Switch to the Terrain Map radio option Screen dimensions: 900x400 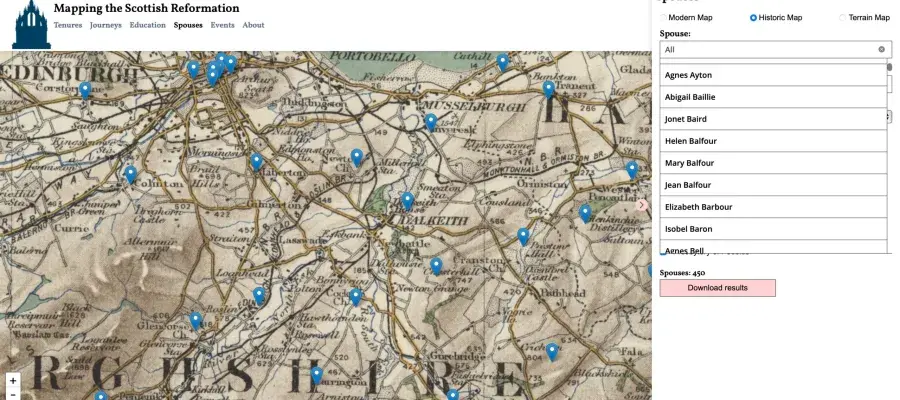point(842,18)
